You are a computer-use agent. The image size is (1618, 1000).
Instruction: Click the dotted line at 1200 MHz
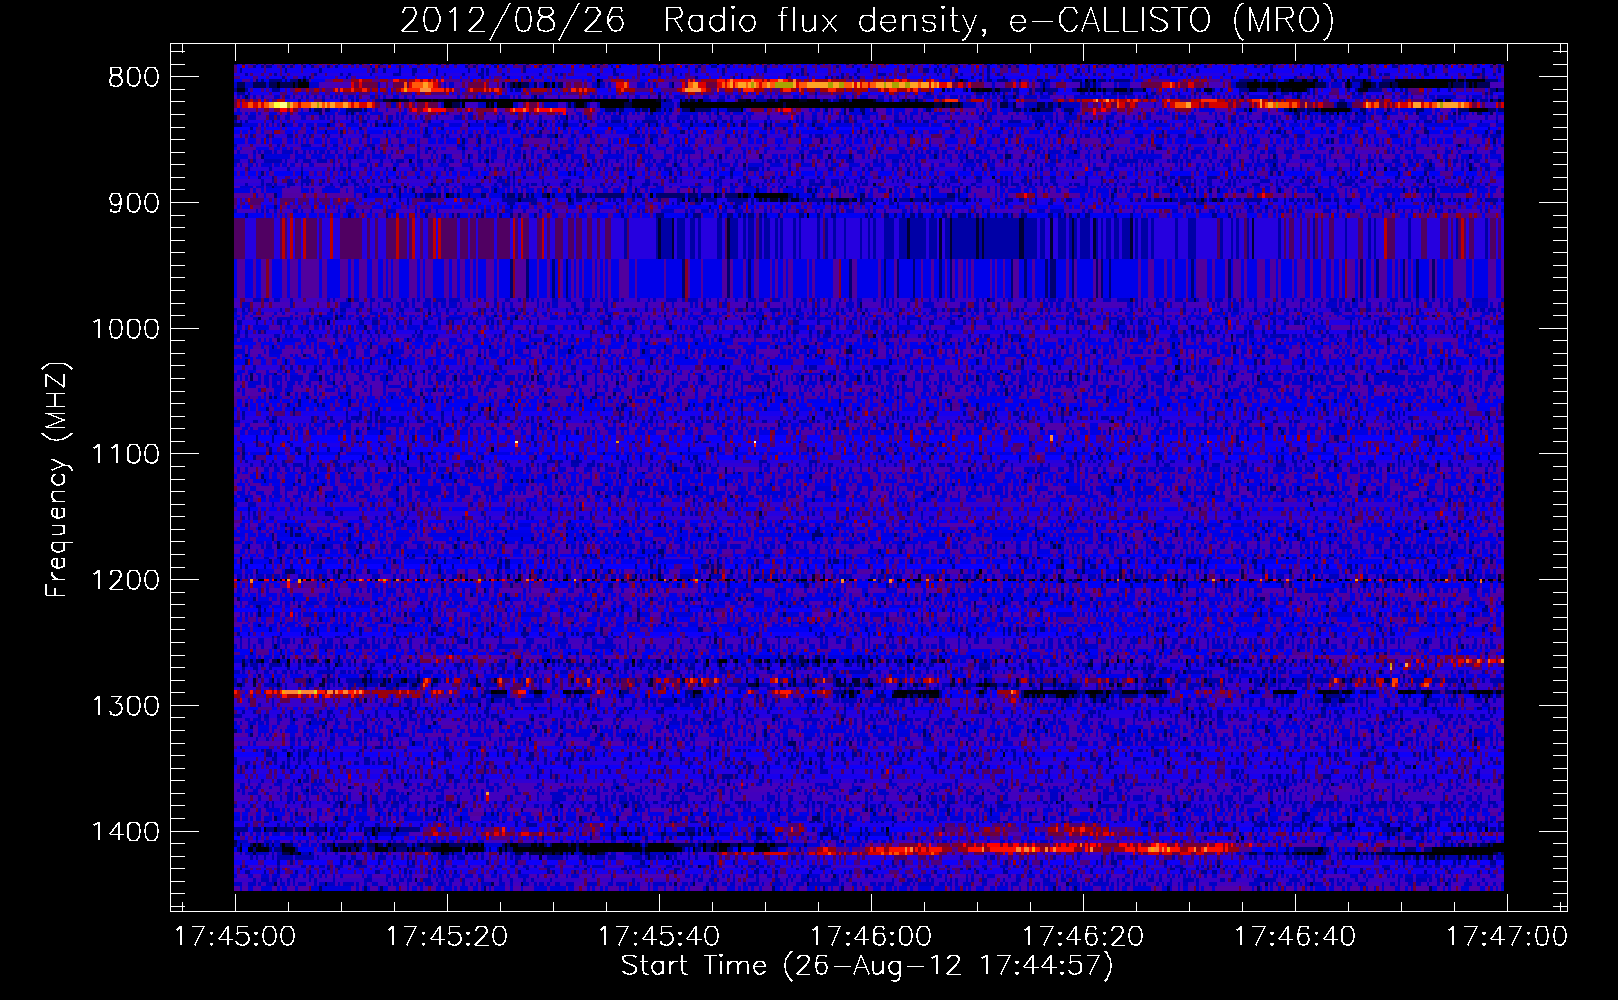pos(869,580)
